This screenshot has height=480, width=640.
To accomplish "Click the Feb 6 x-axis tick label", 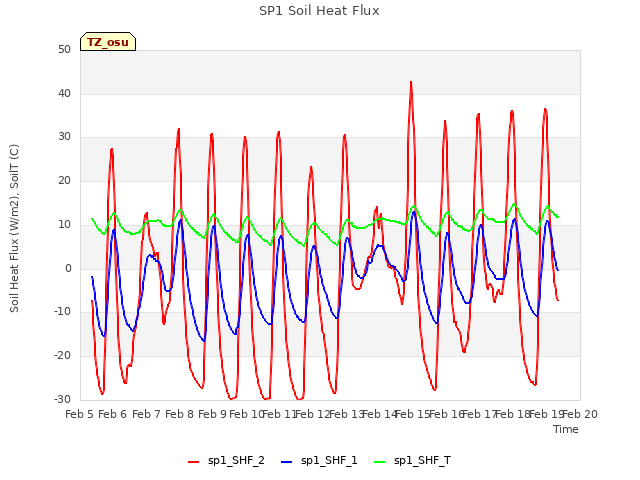I will pos(113,414).
